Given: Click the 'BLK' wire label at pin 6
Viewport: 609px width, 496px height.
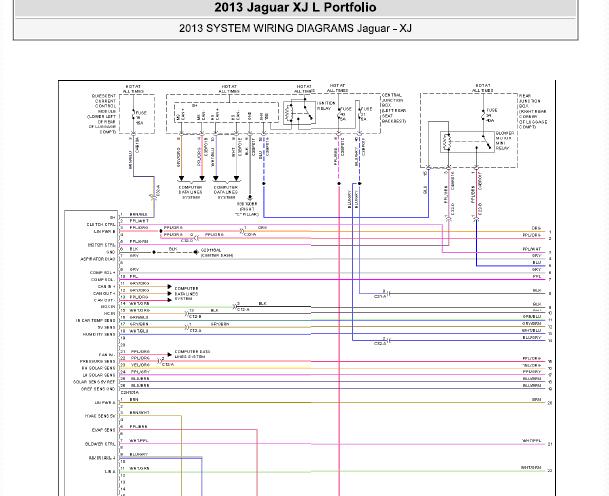Looking at the screenshot, I should pyautogui.click(x=134, y=249).
